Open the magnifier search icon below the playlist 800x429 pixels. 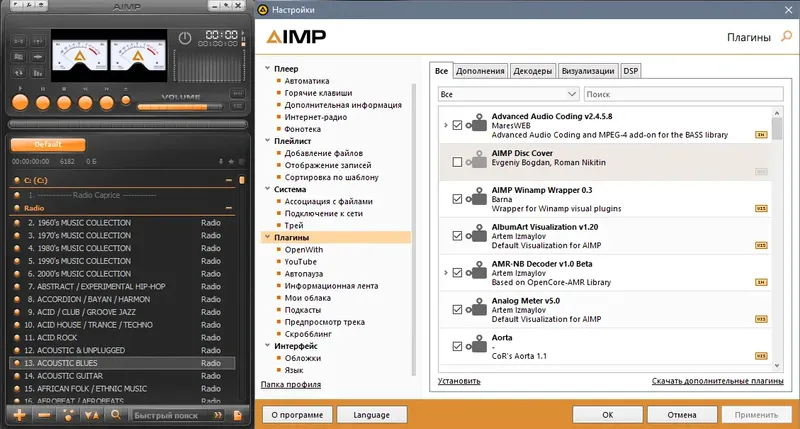click(116, 415)
